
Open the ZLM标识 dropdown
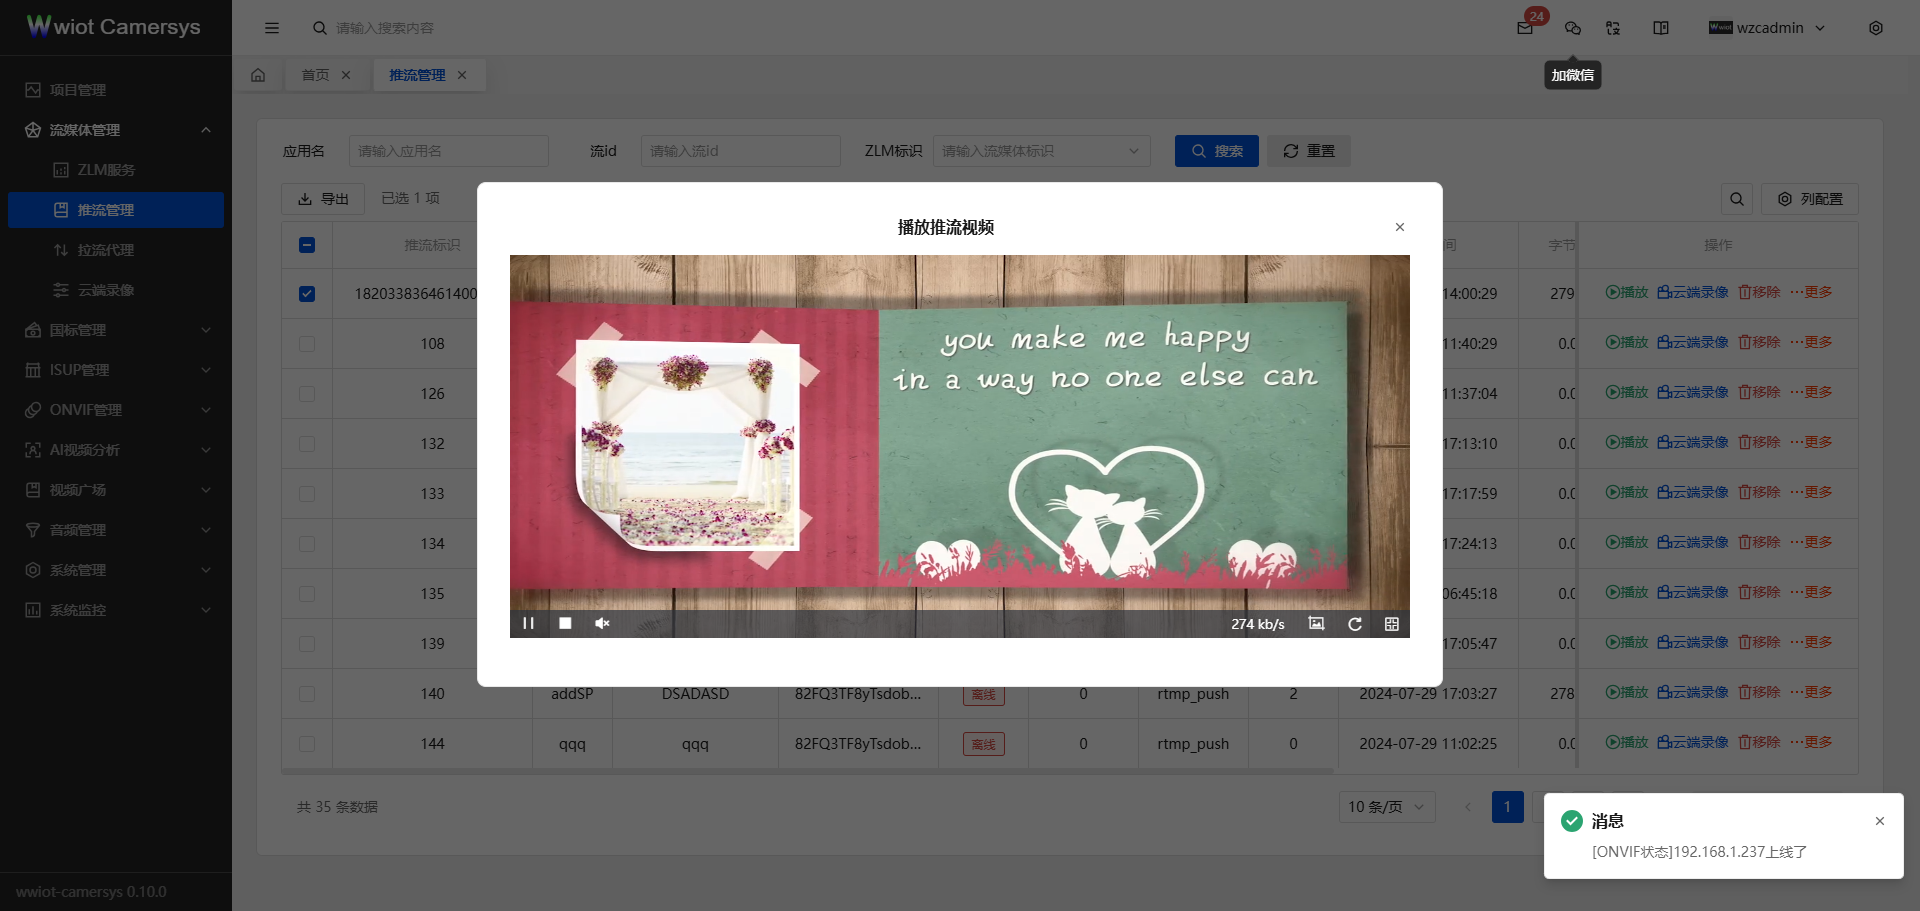point(1040,151)
